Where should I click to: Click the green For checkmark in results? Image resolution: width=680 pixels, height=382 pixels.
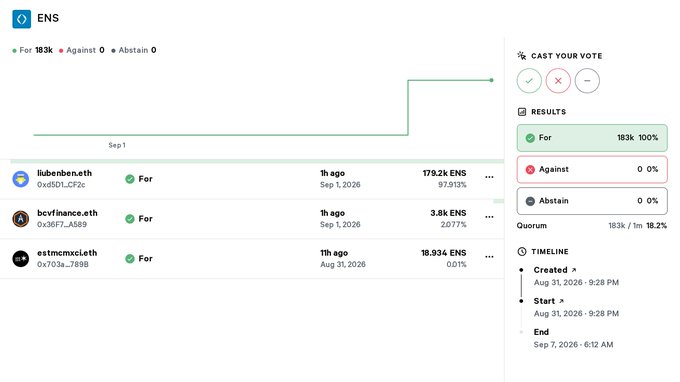[x=530, y=138]
